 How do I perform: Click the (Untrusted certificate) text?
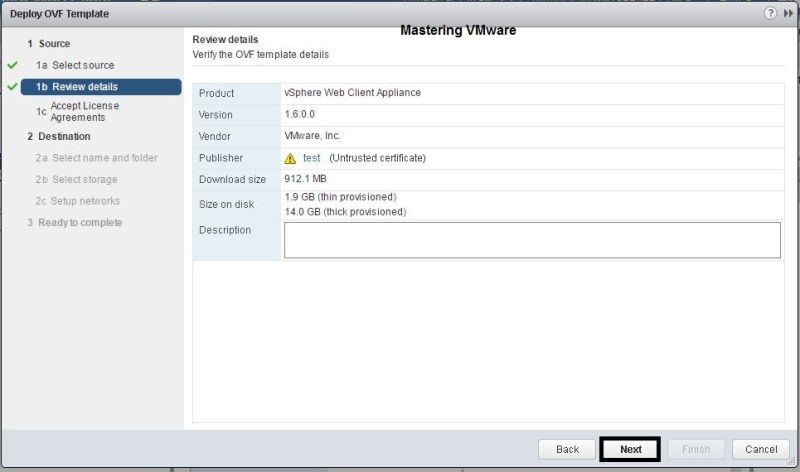pos(378,158)
